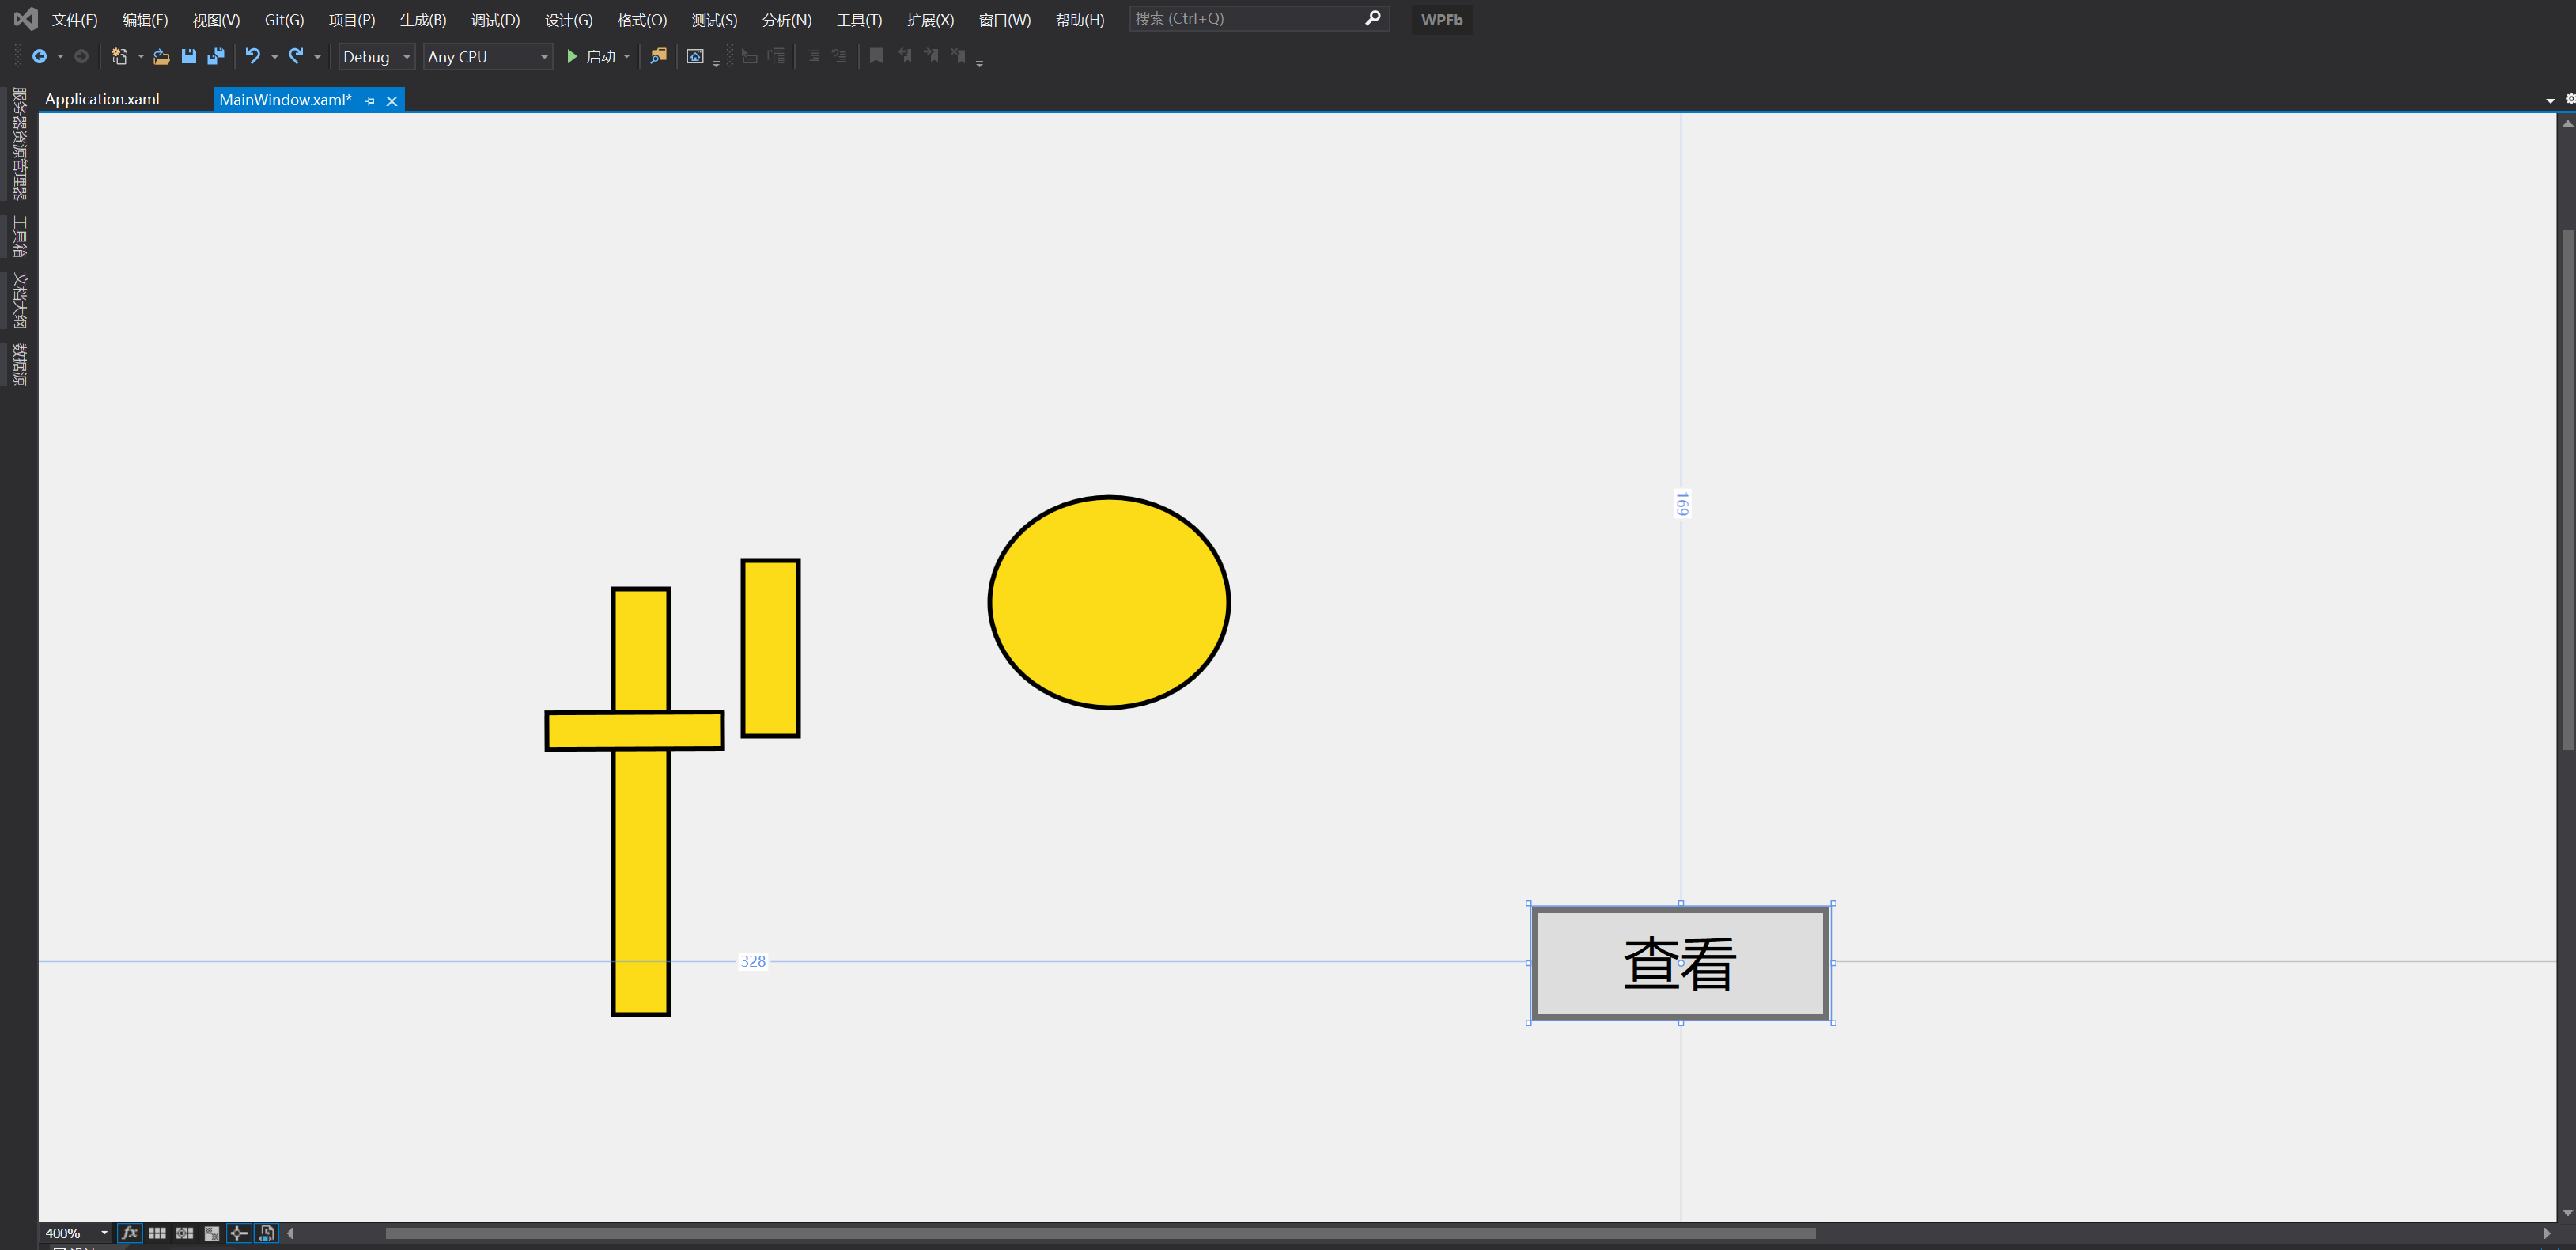Viewport: 2576px width, 1250px height.
Task: Close the MainWindow.xaml tab
Action: click(x=392, y=101)
